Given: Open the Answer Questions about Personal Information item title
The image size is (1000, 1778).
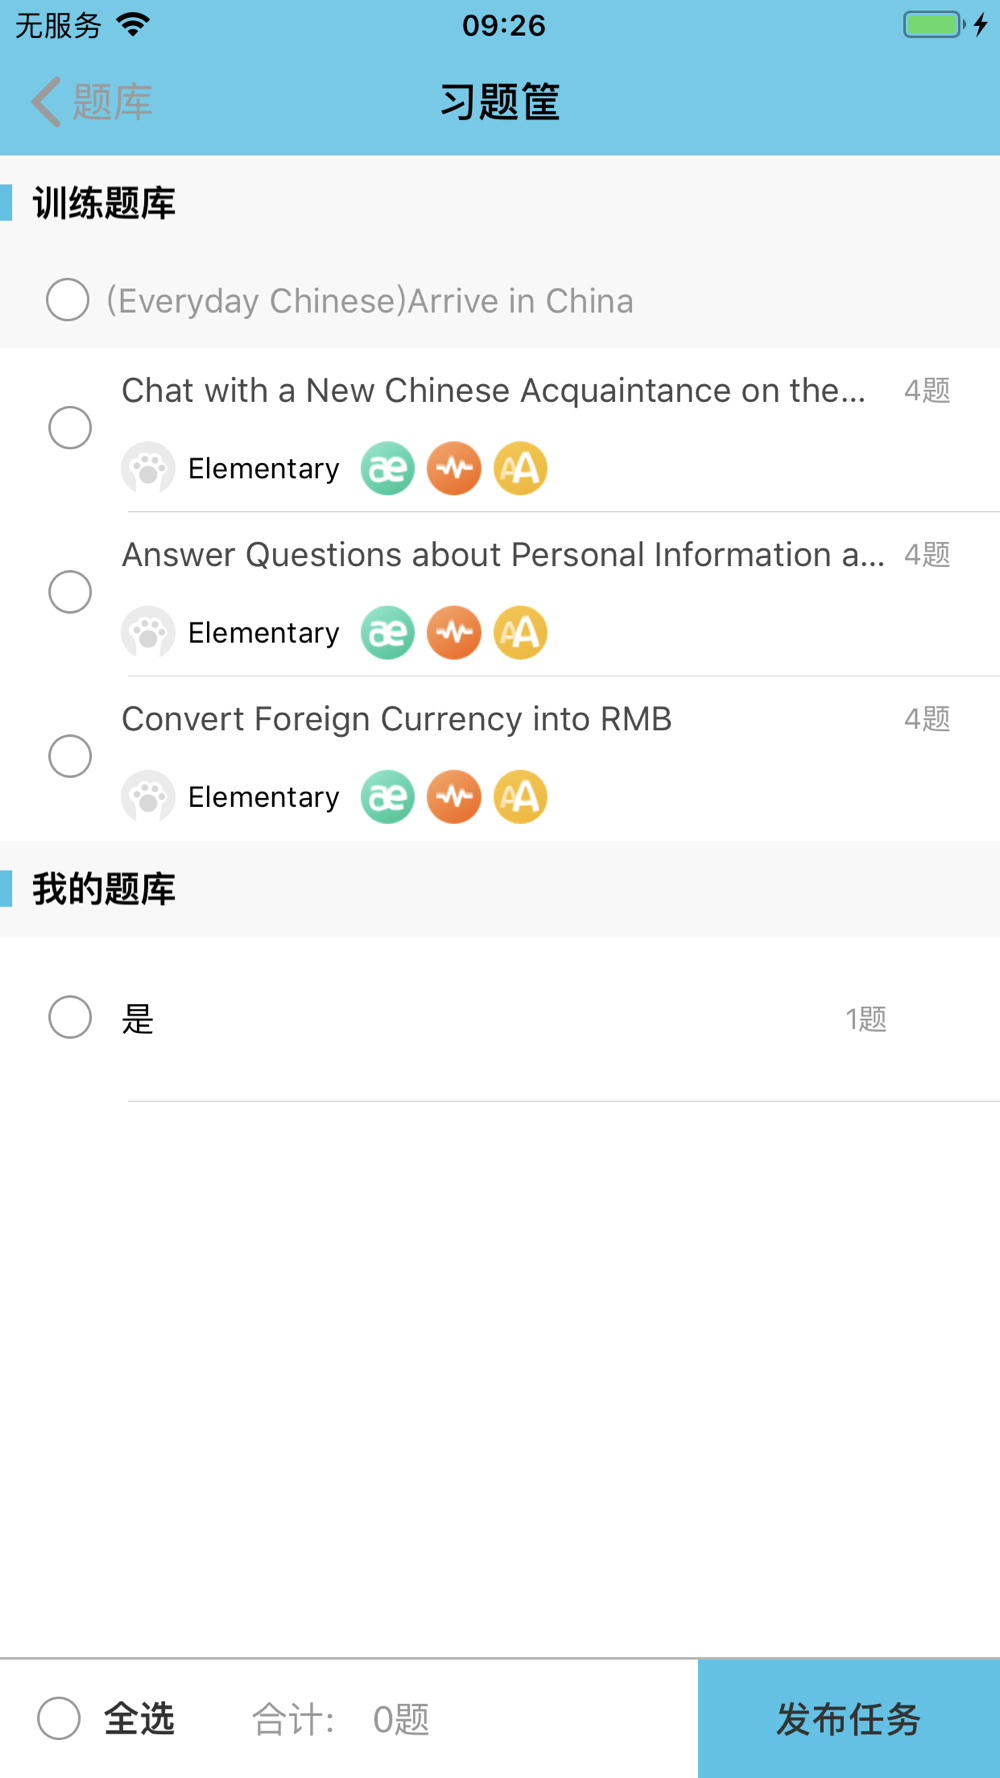Looking at the screenshot, I should tap(503, 555).
